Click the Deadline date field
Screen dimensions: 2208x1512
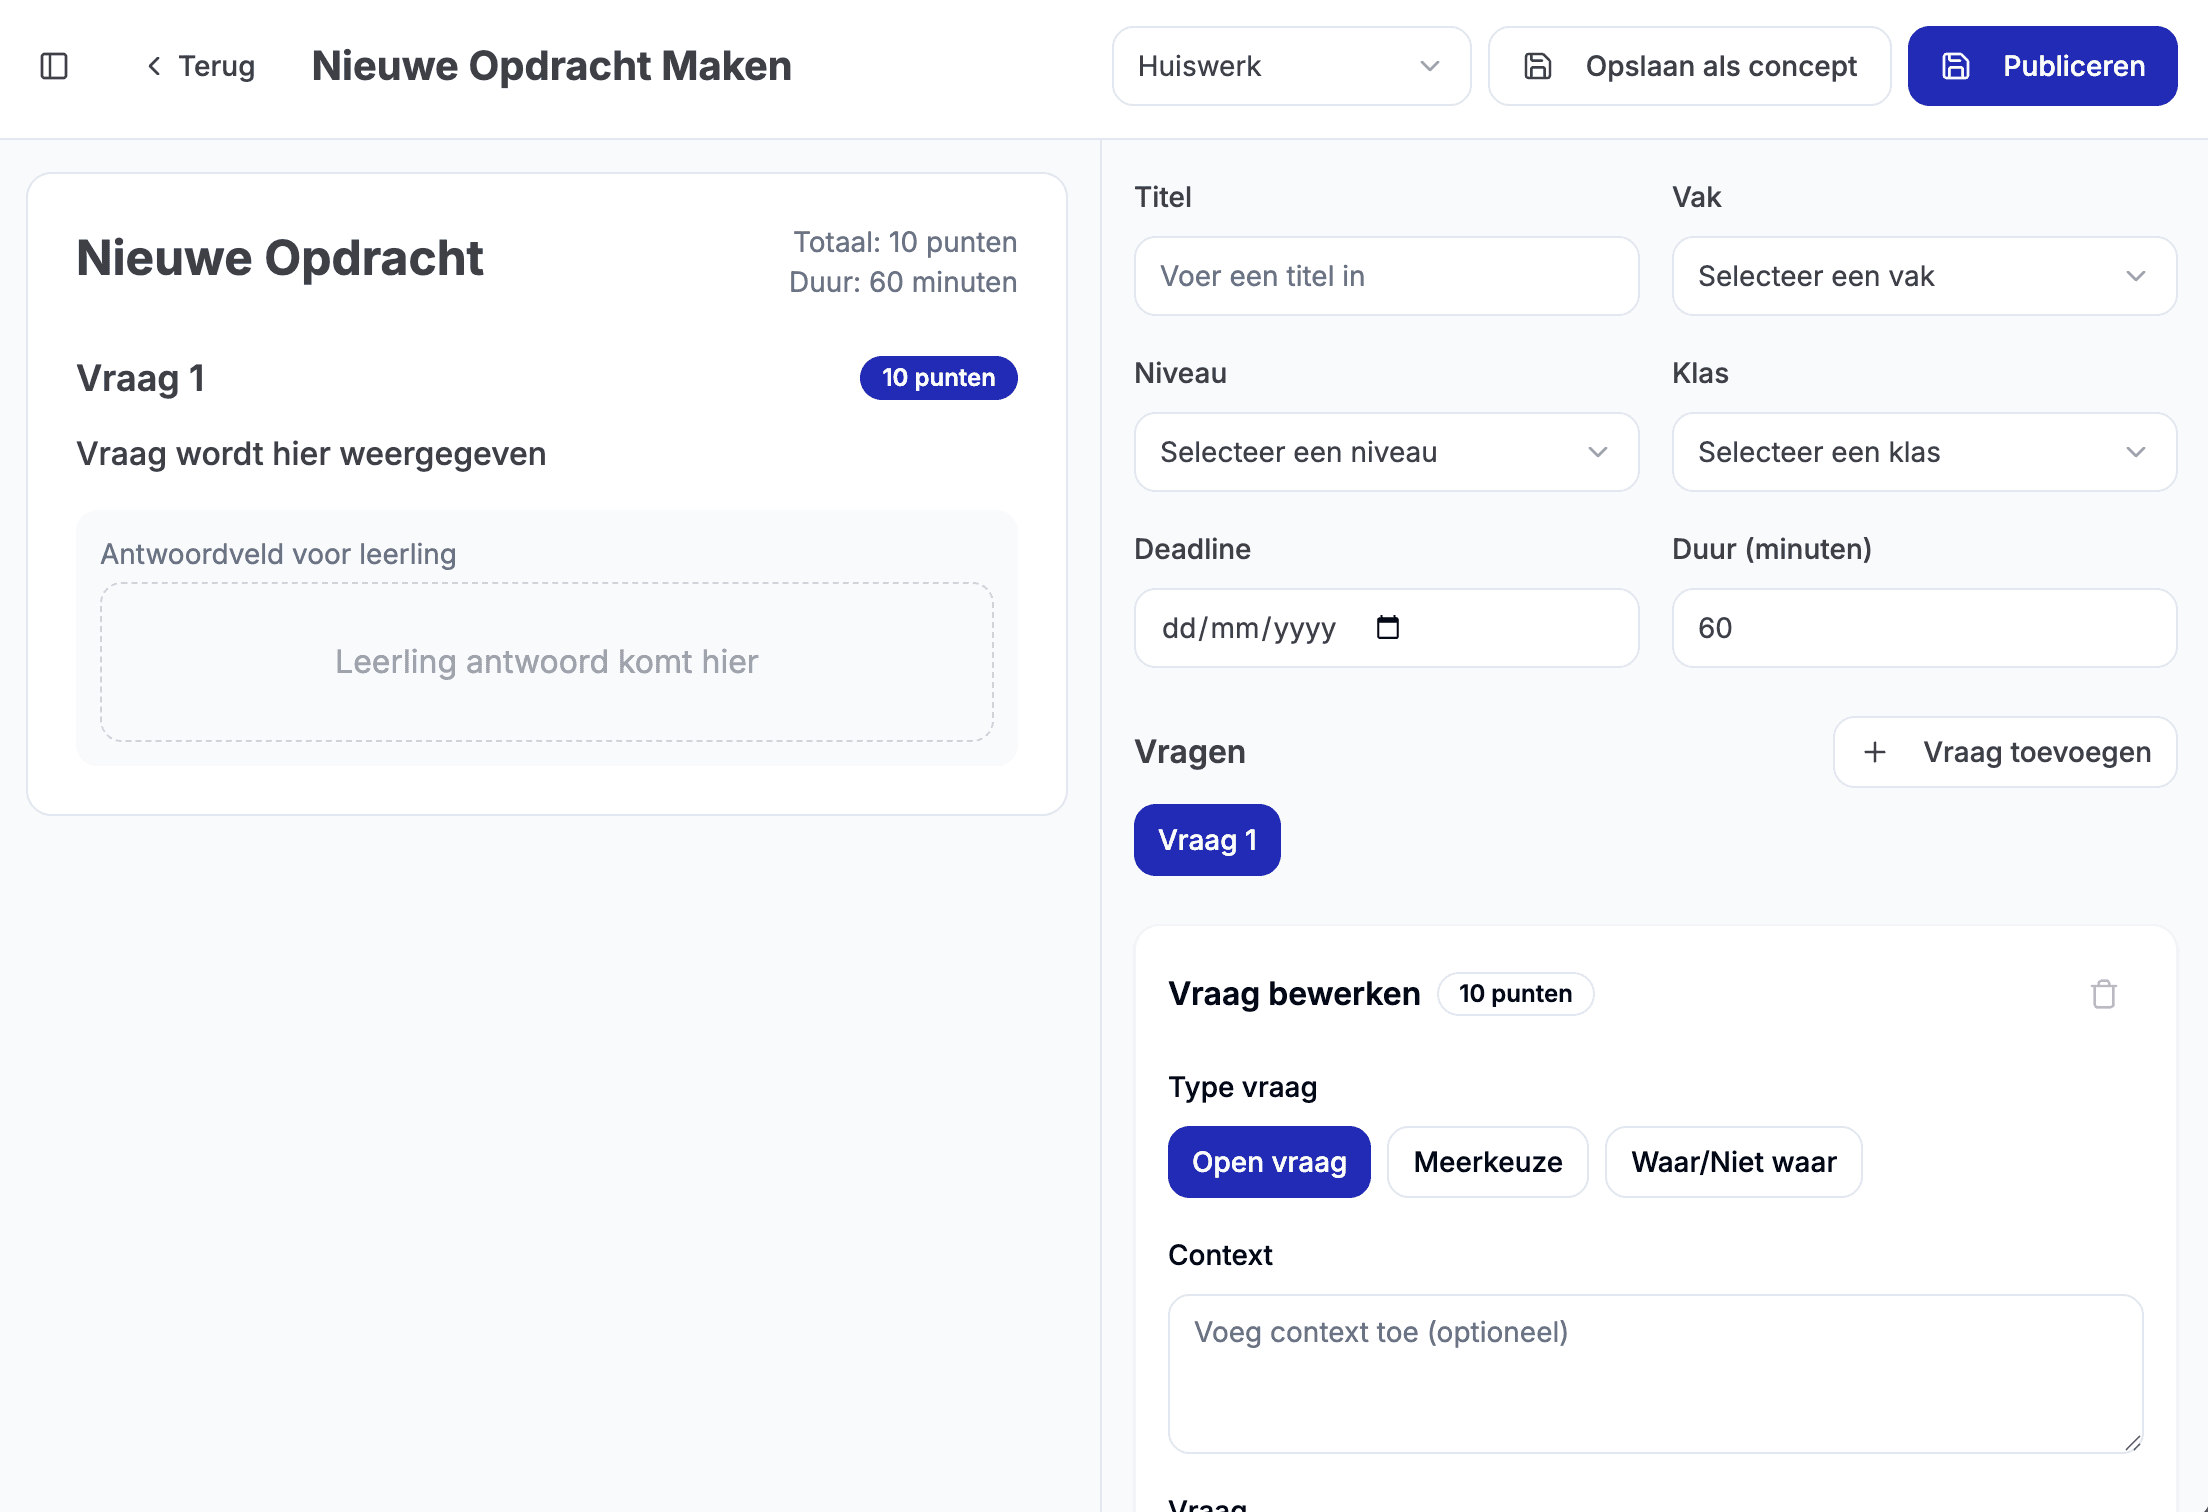click(x=1386, y=628)
